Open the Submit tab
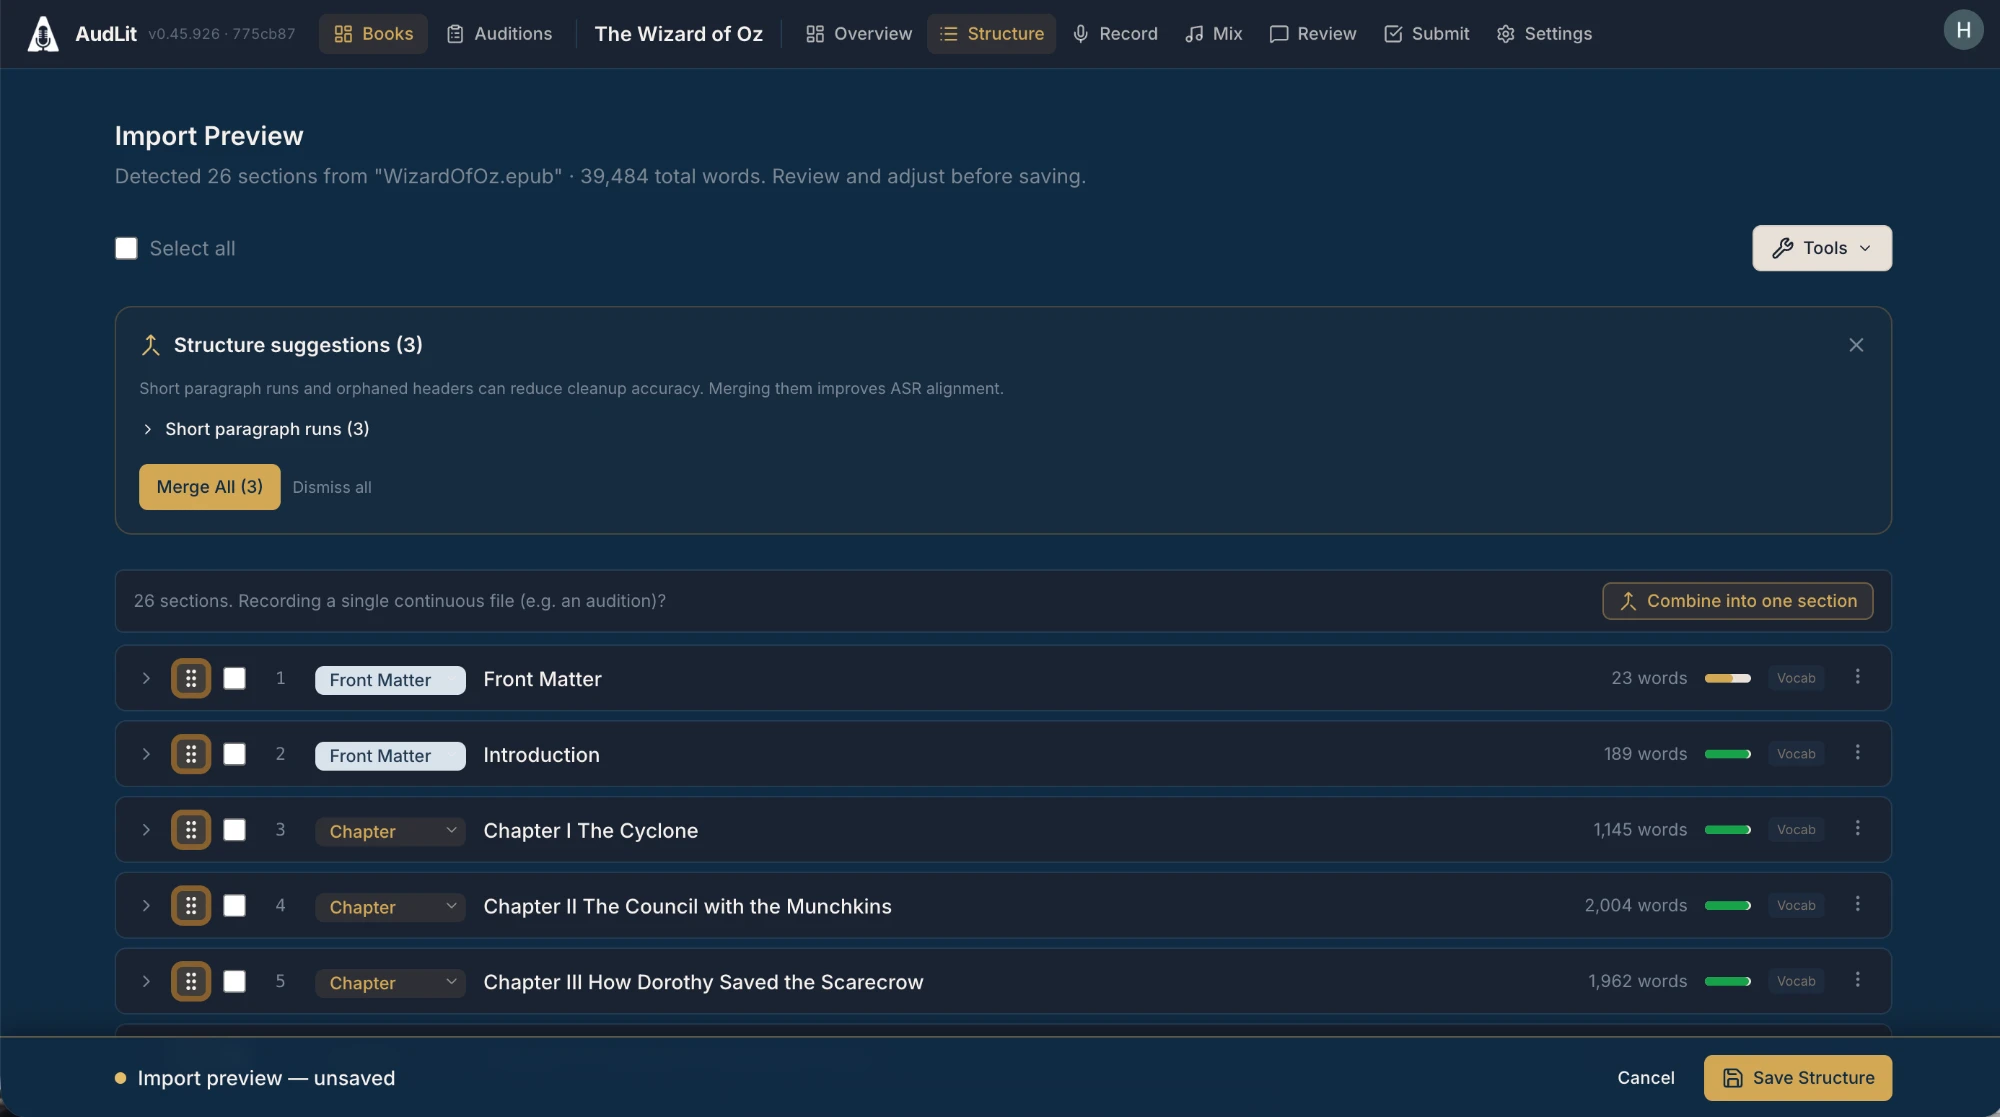Image resolution: width=2000 pixels, height=1117 pixels. point(1427,34)
